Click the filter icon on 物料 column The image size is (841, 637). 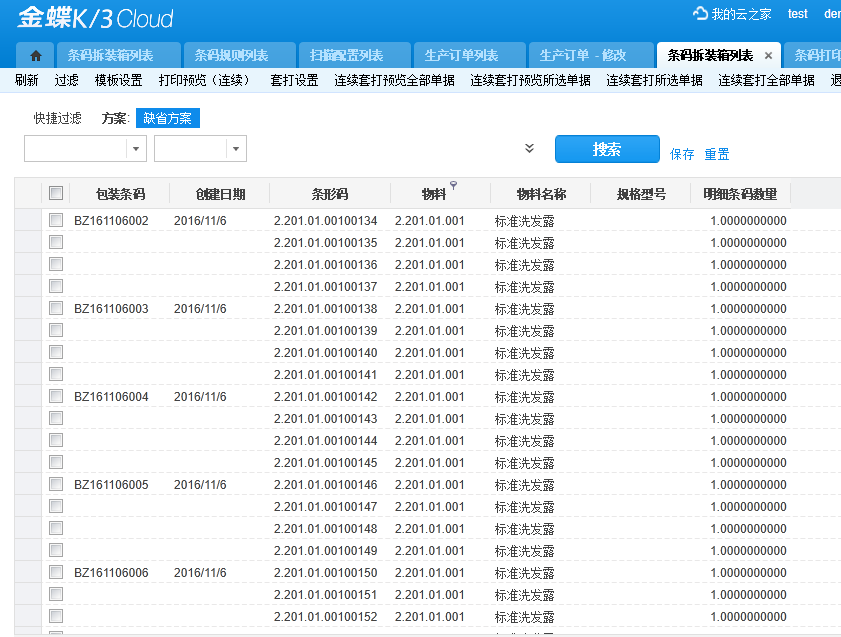click(x=453, y=185)
